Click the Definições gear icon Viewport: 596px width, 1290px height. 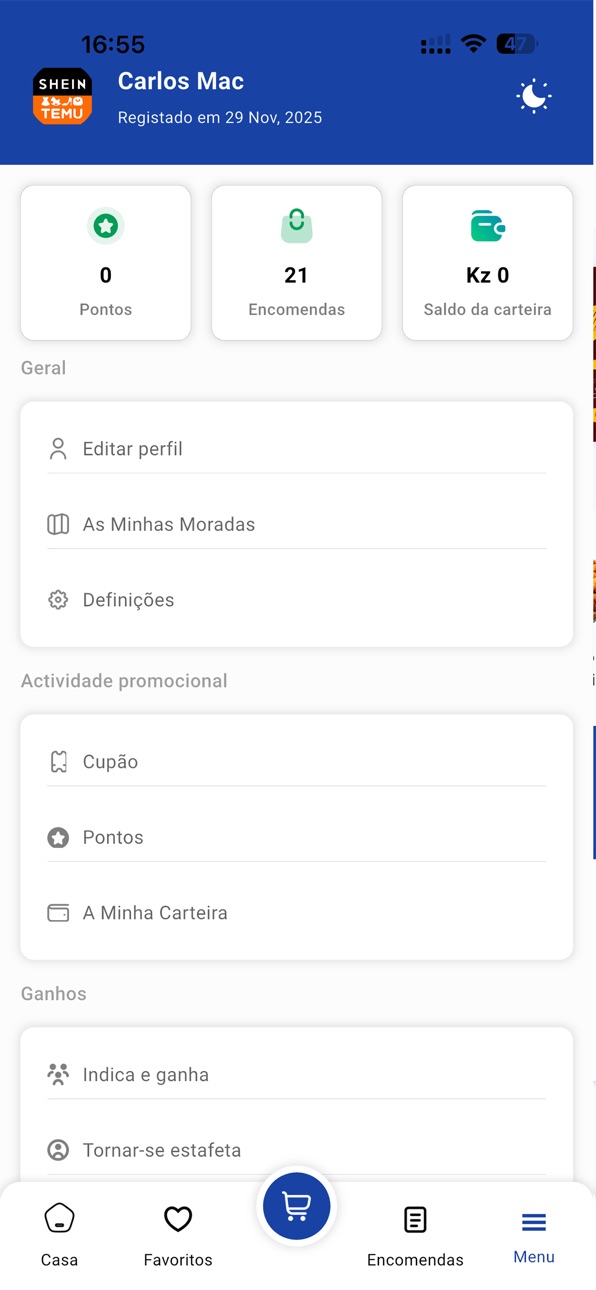[58, 600]
